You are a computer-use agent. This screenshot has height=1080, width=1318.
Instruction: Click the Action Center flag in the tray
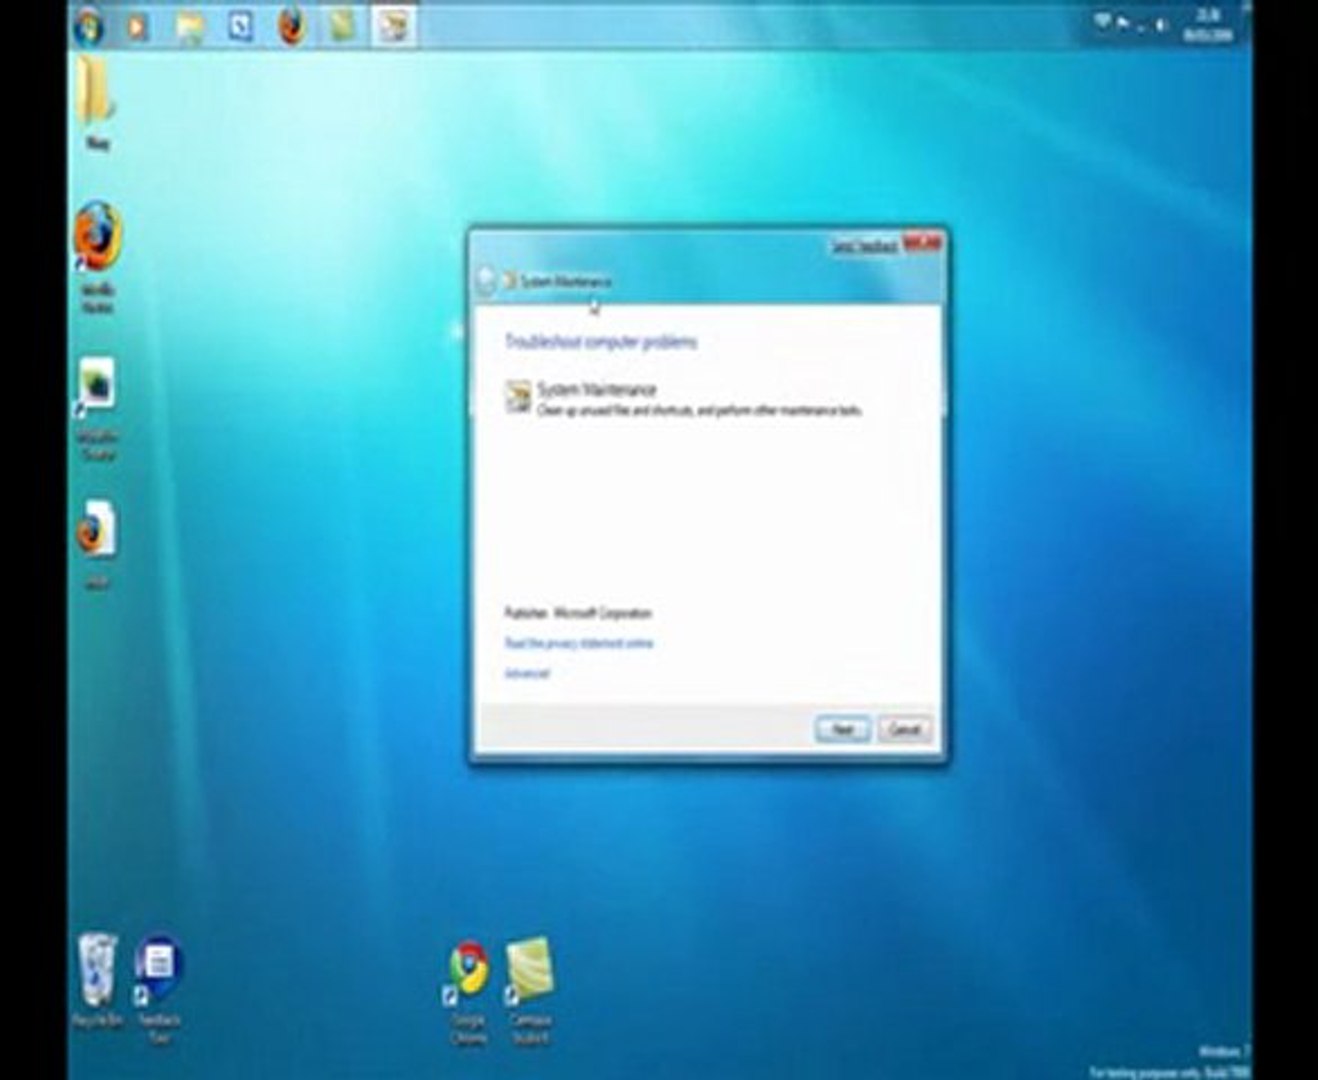[x=1124, y=22]
